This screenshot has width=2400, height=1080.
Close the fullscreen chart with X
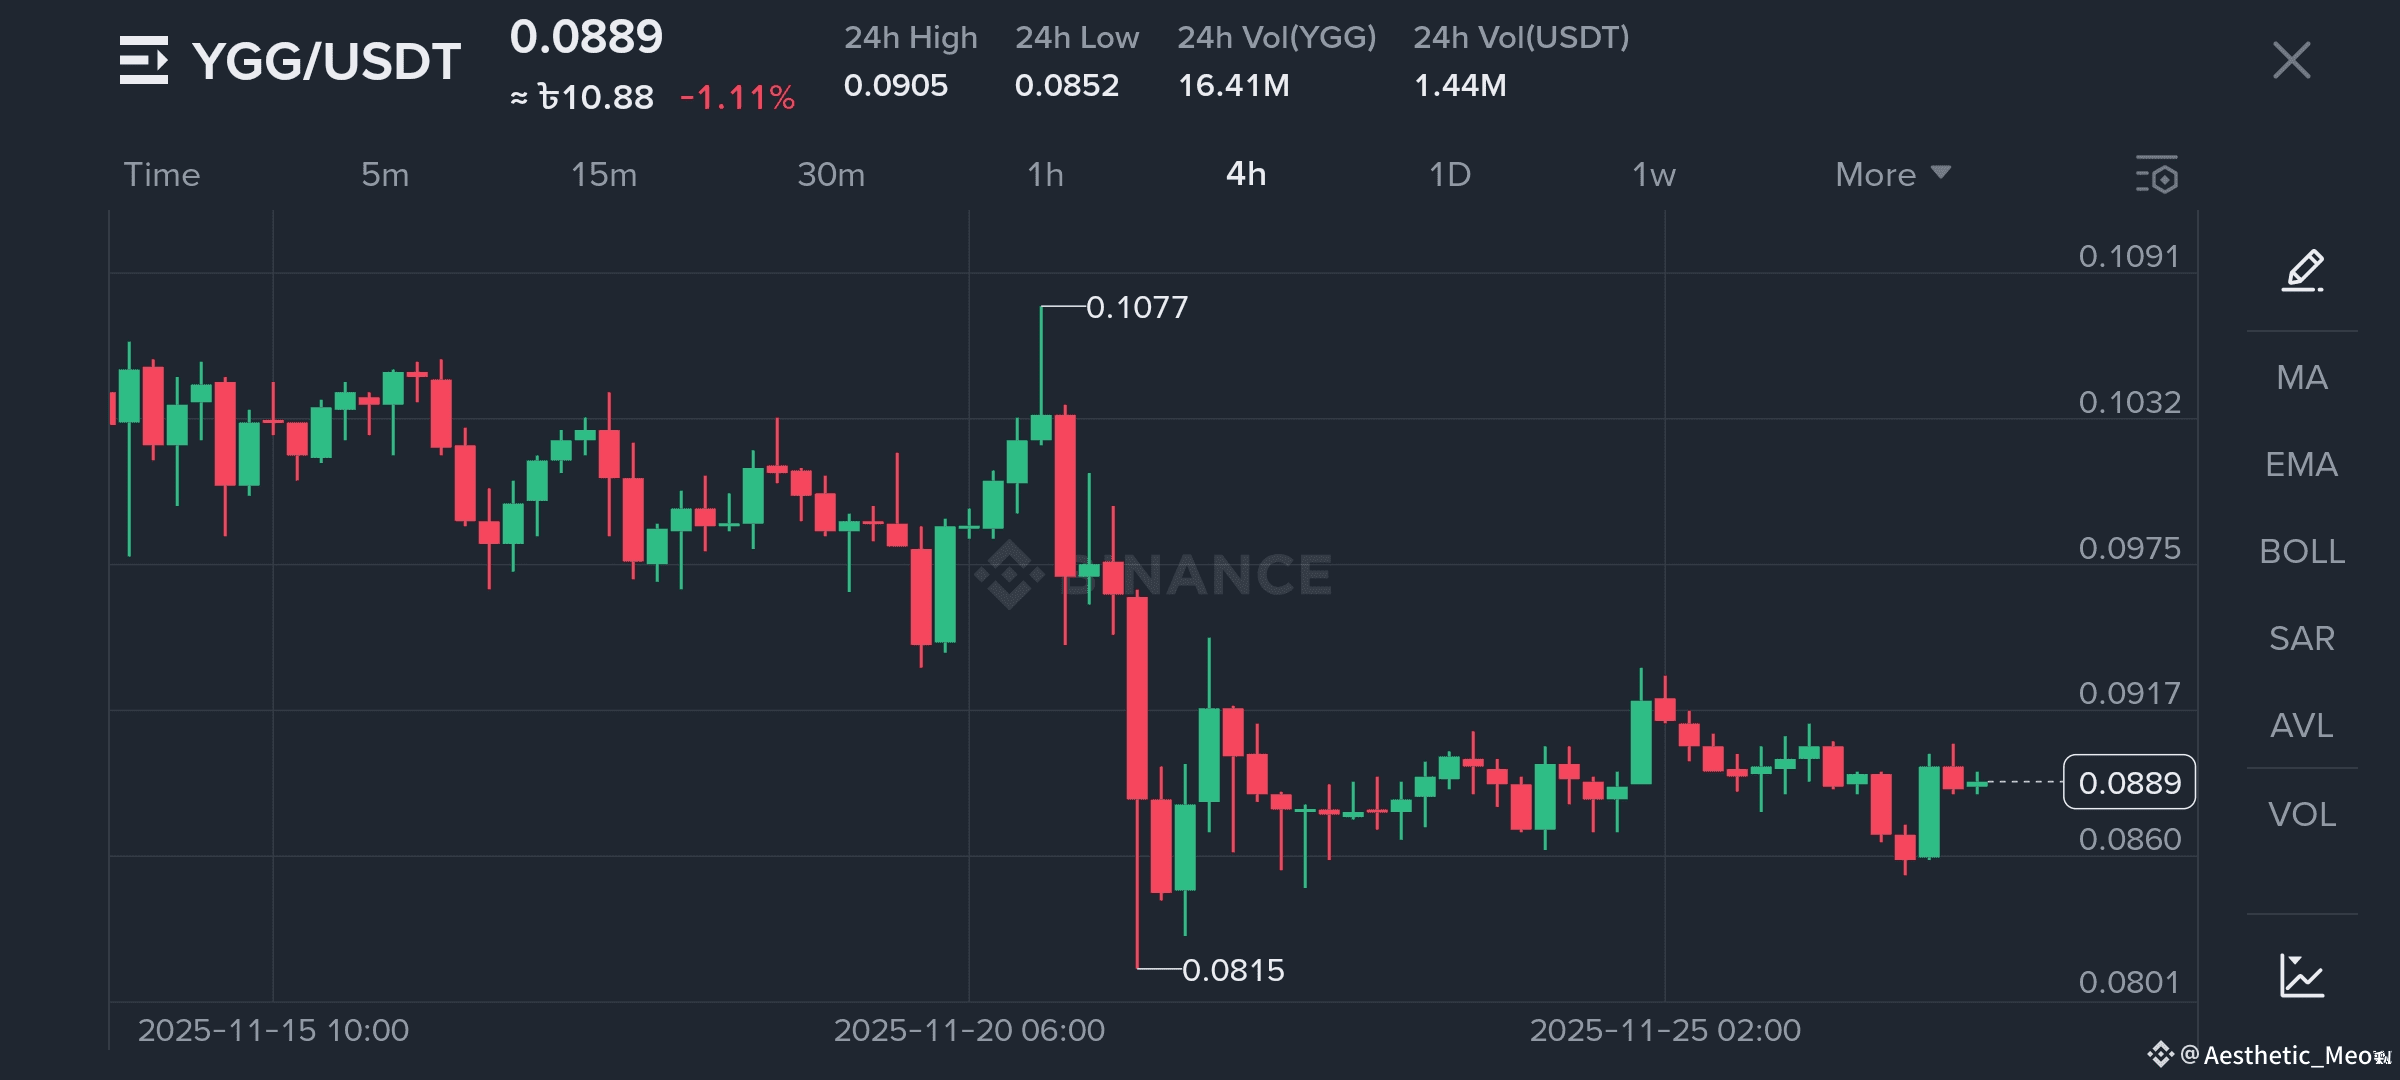pyautogui.click(x=2291, y=60)
